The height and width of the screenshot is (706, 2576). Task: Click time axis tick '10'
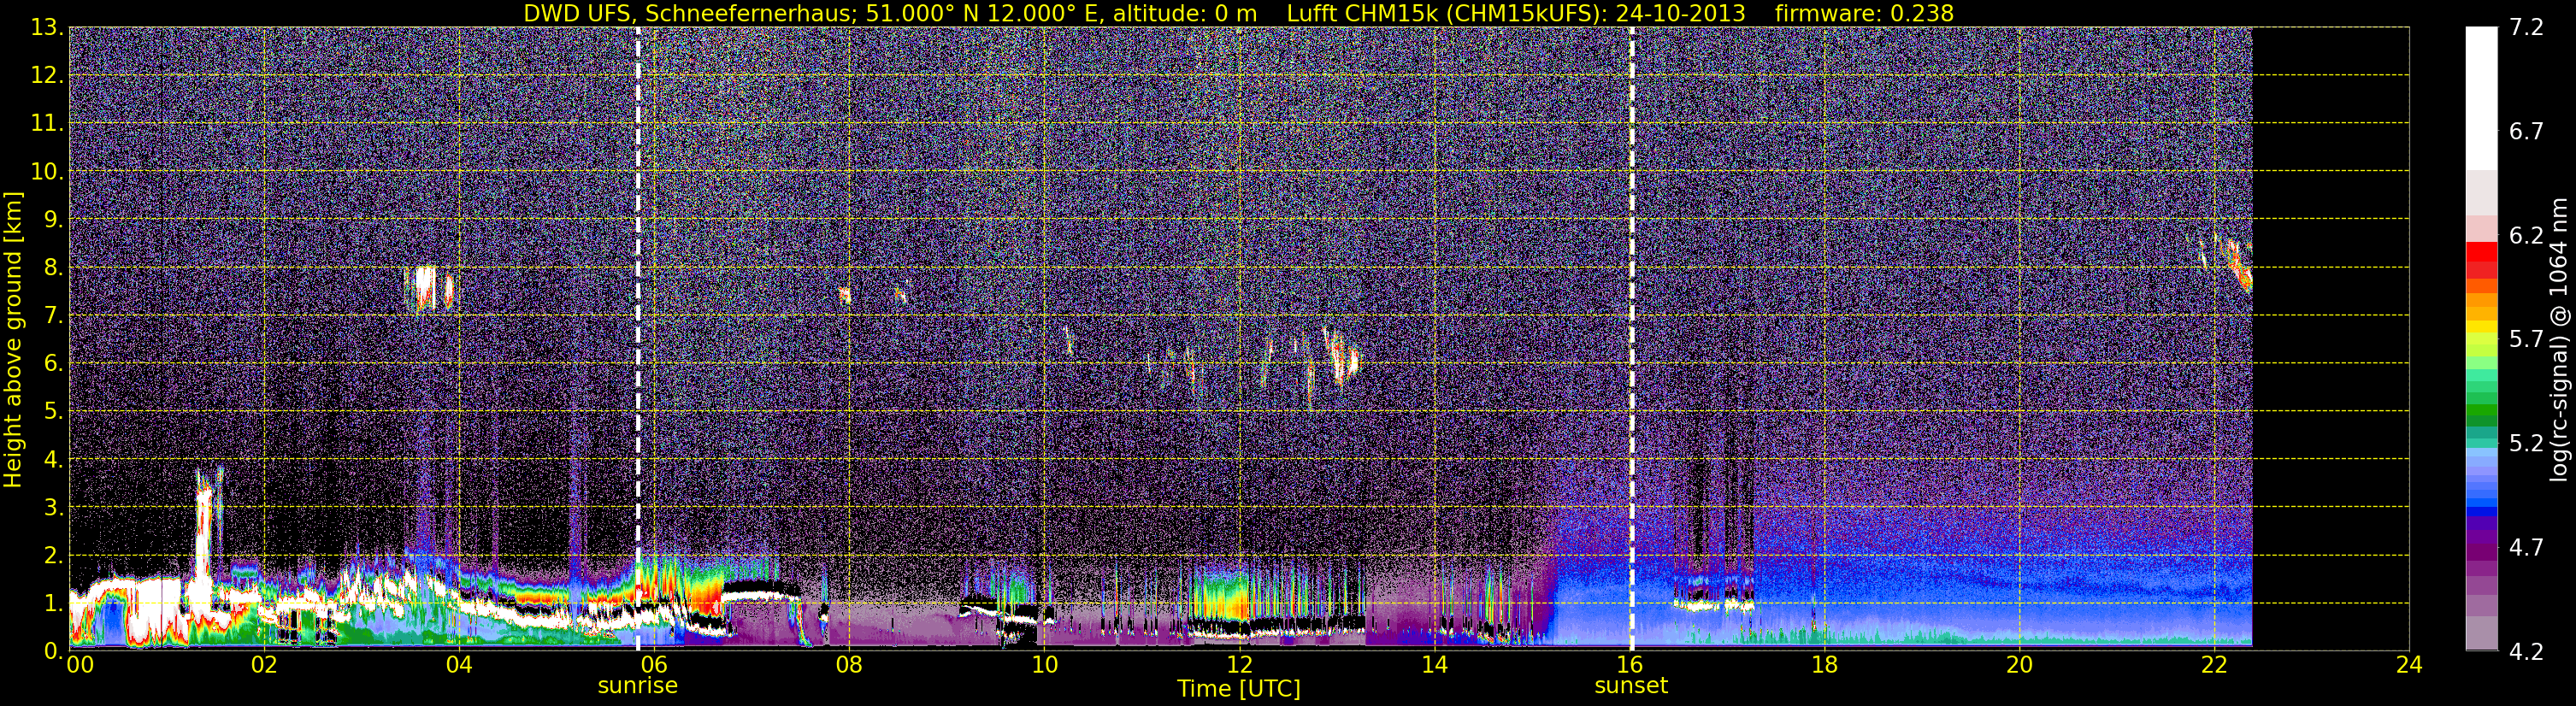point(1044,665)
